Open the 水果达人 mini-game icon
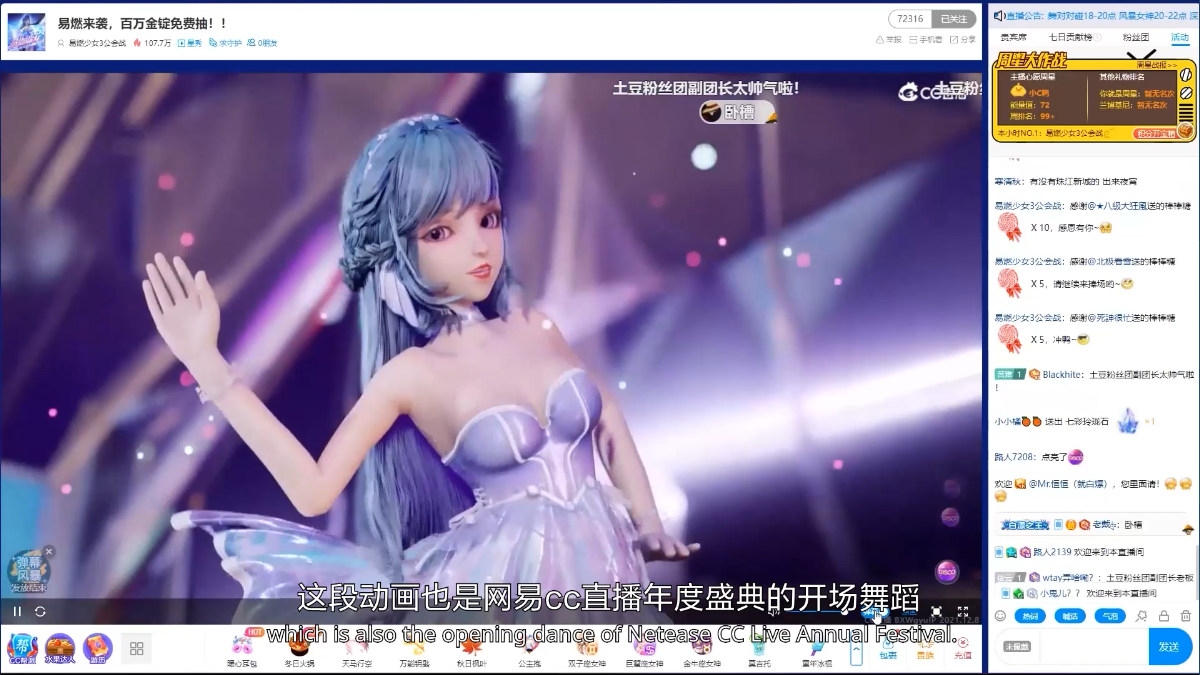This screenshot has height=675, width=1200. pyautogui.click(x=59, y=648)
